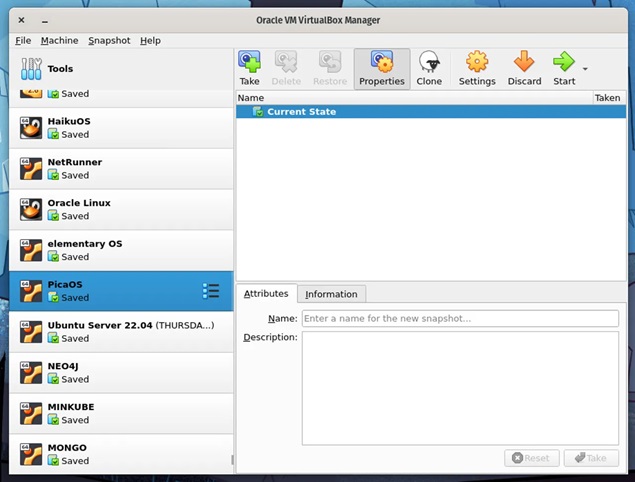Viewport: 635px width, 482px height.
Task: Open the Machine menu
Action: coord(60,41)
